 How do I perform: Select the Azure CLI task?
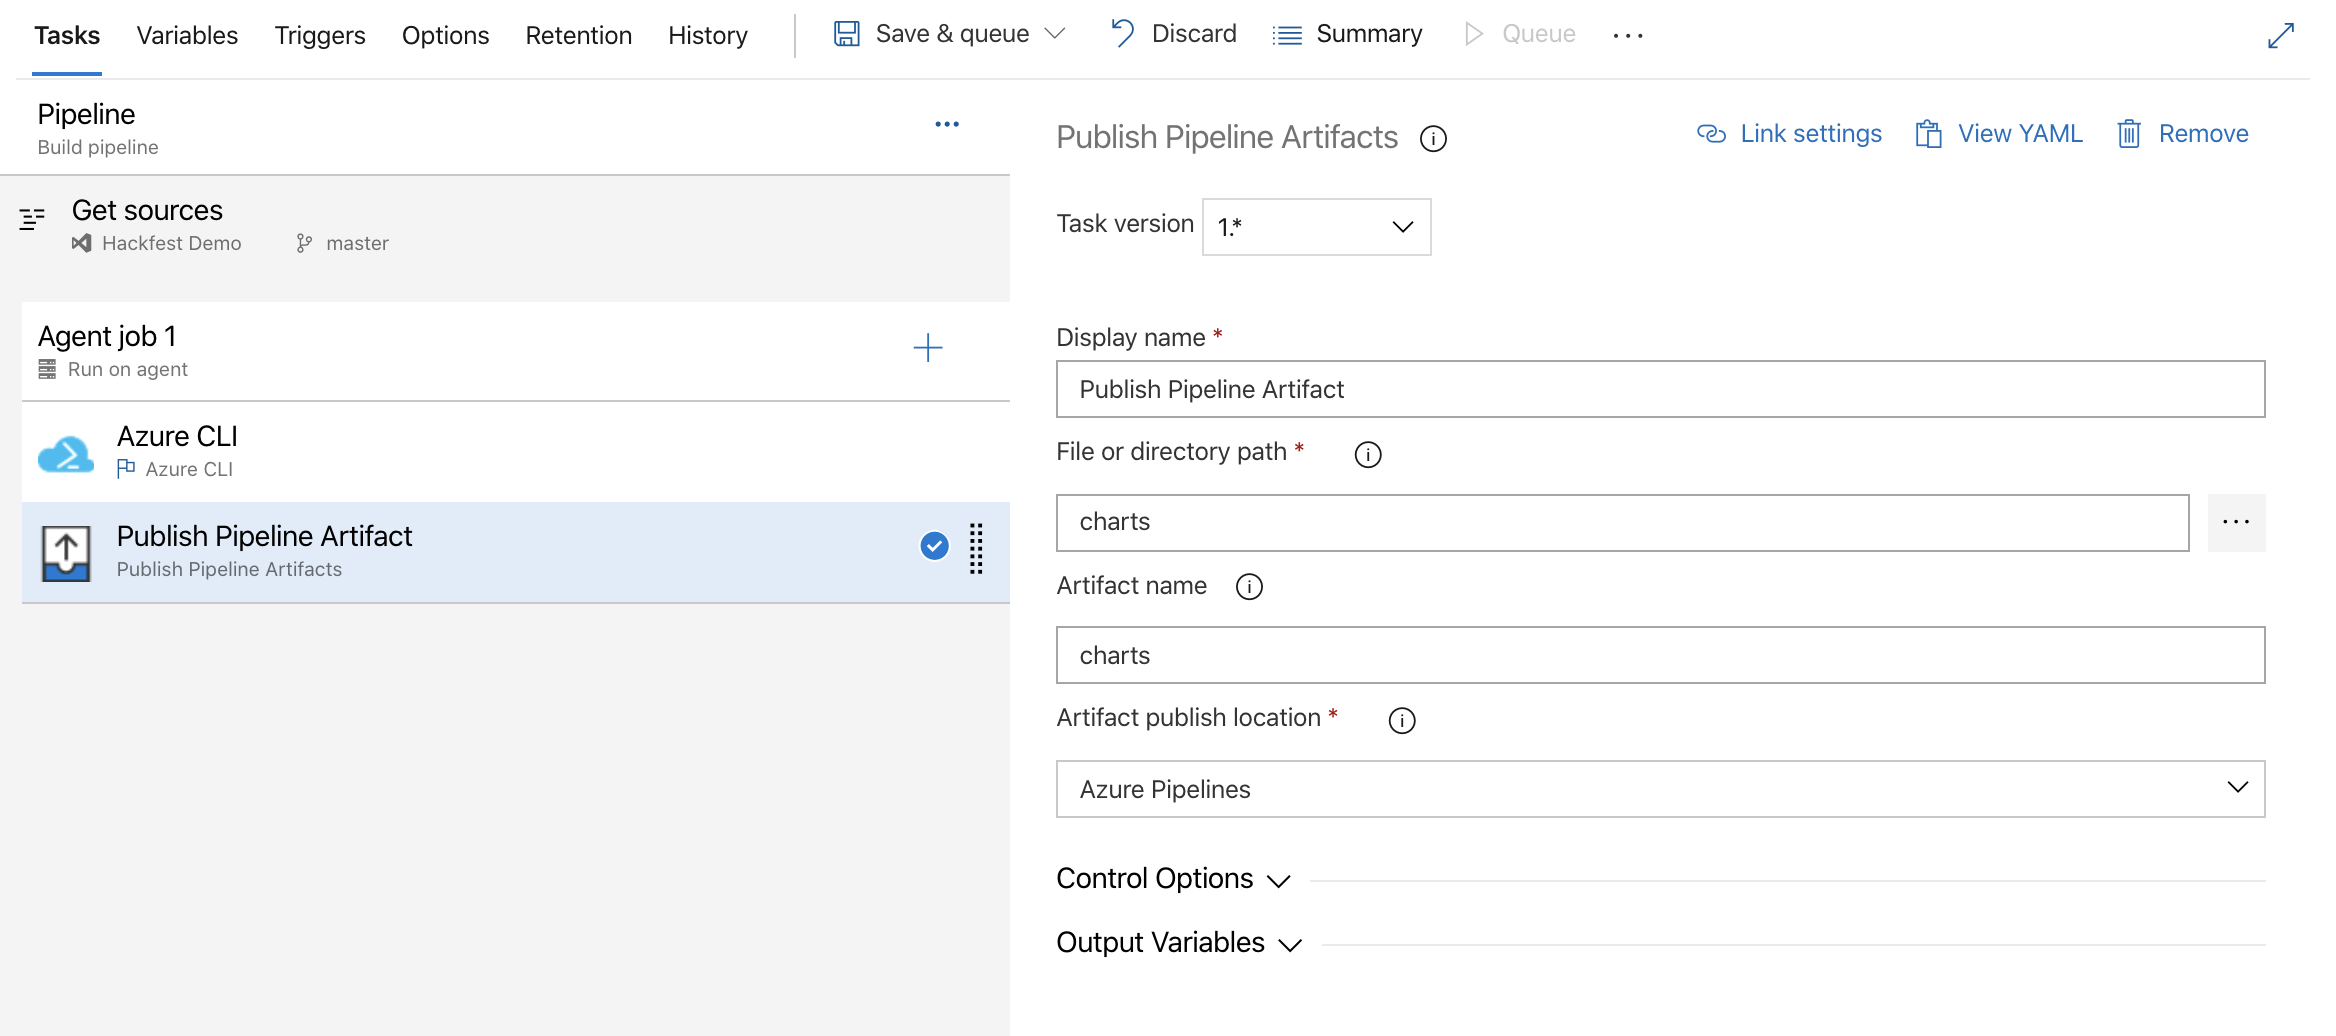(515, 452)
